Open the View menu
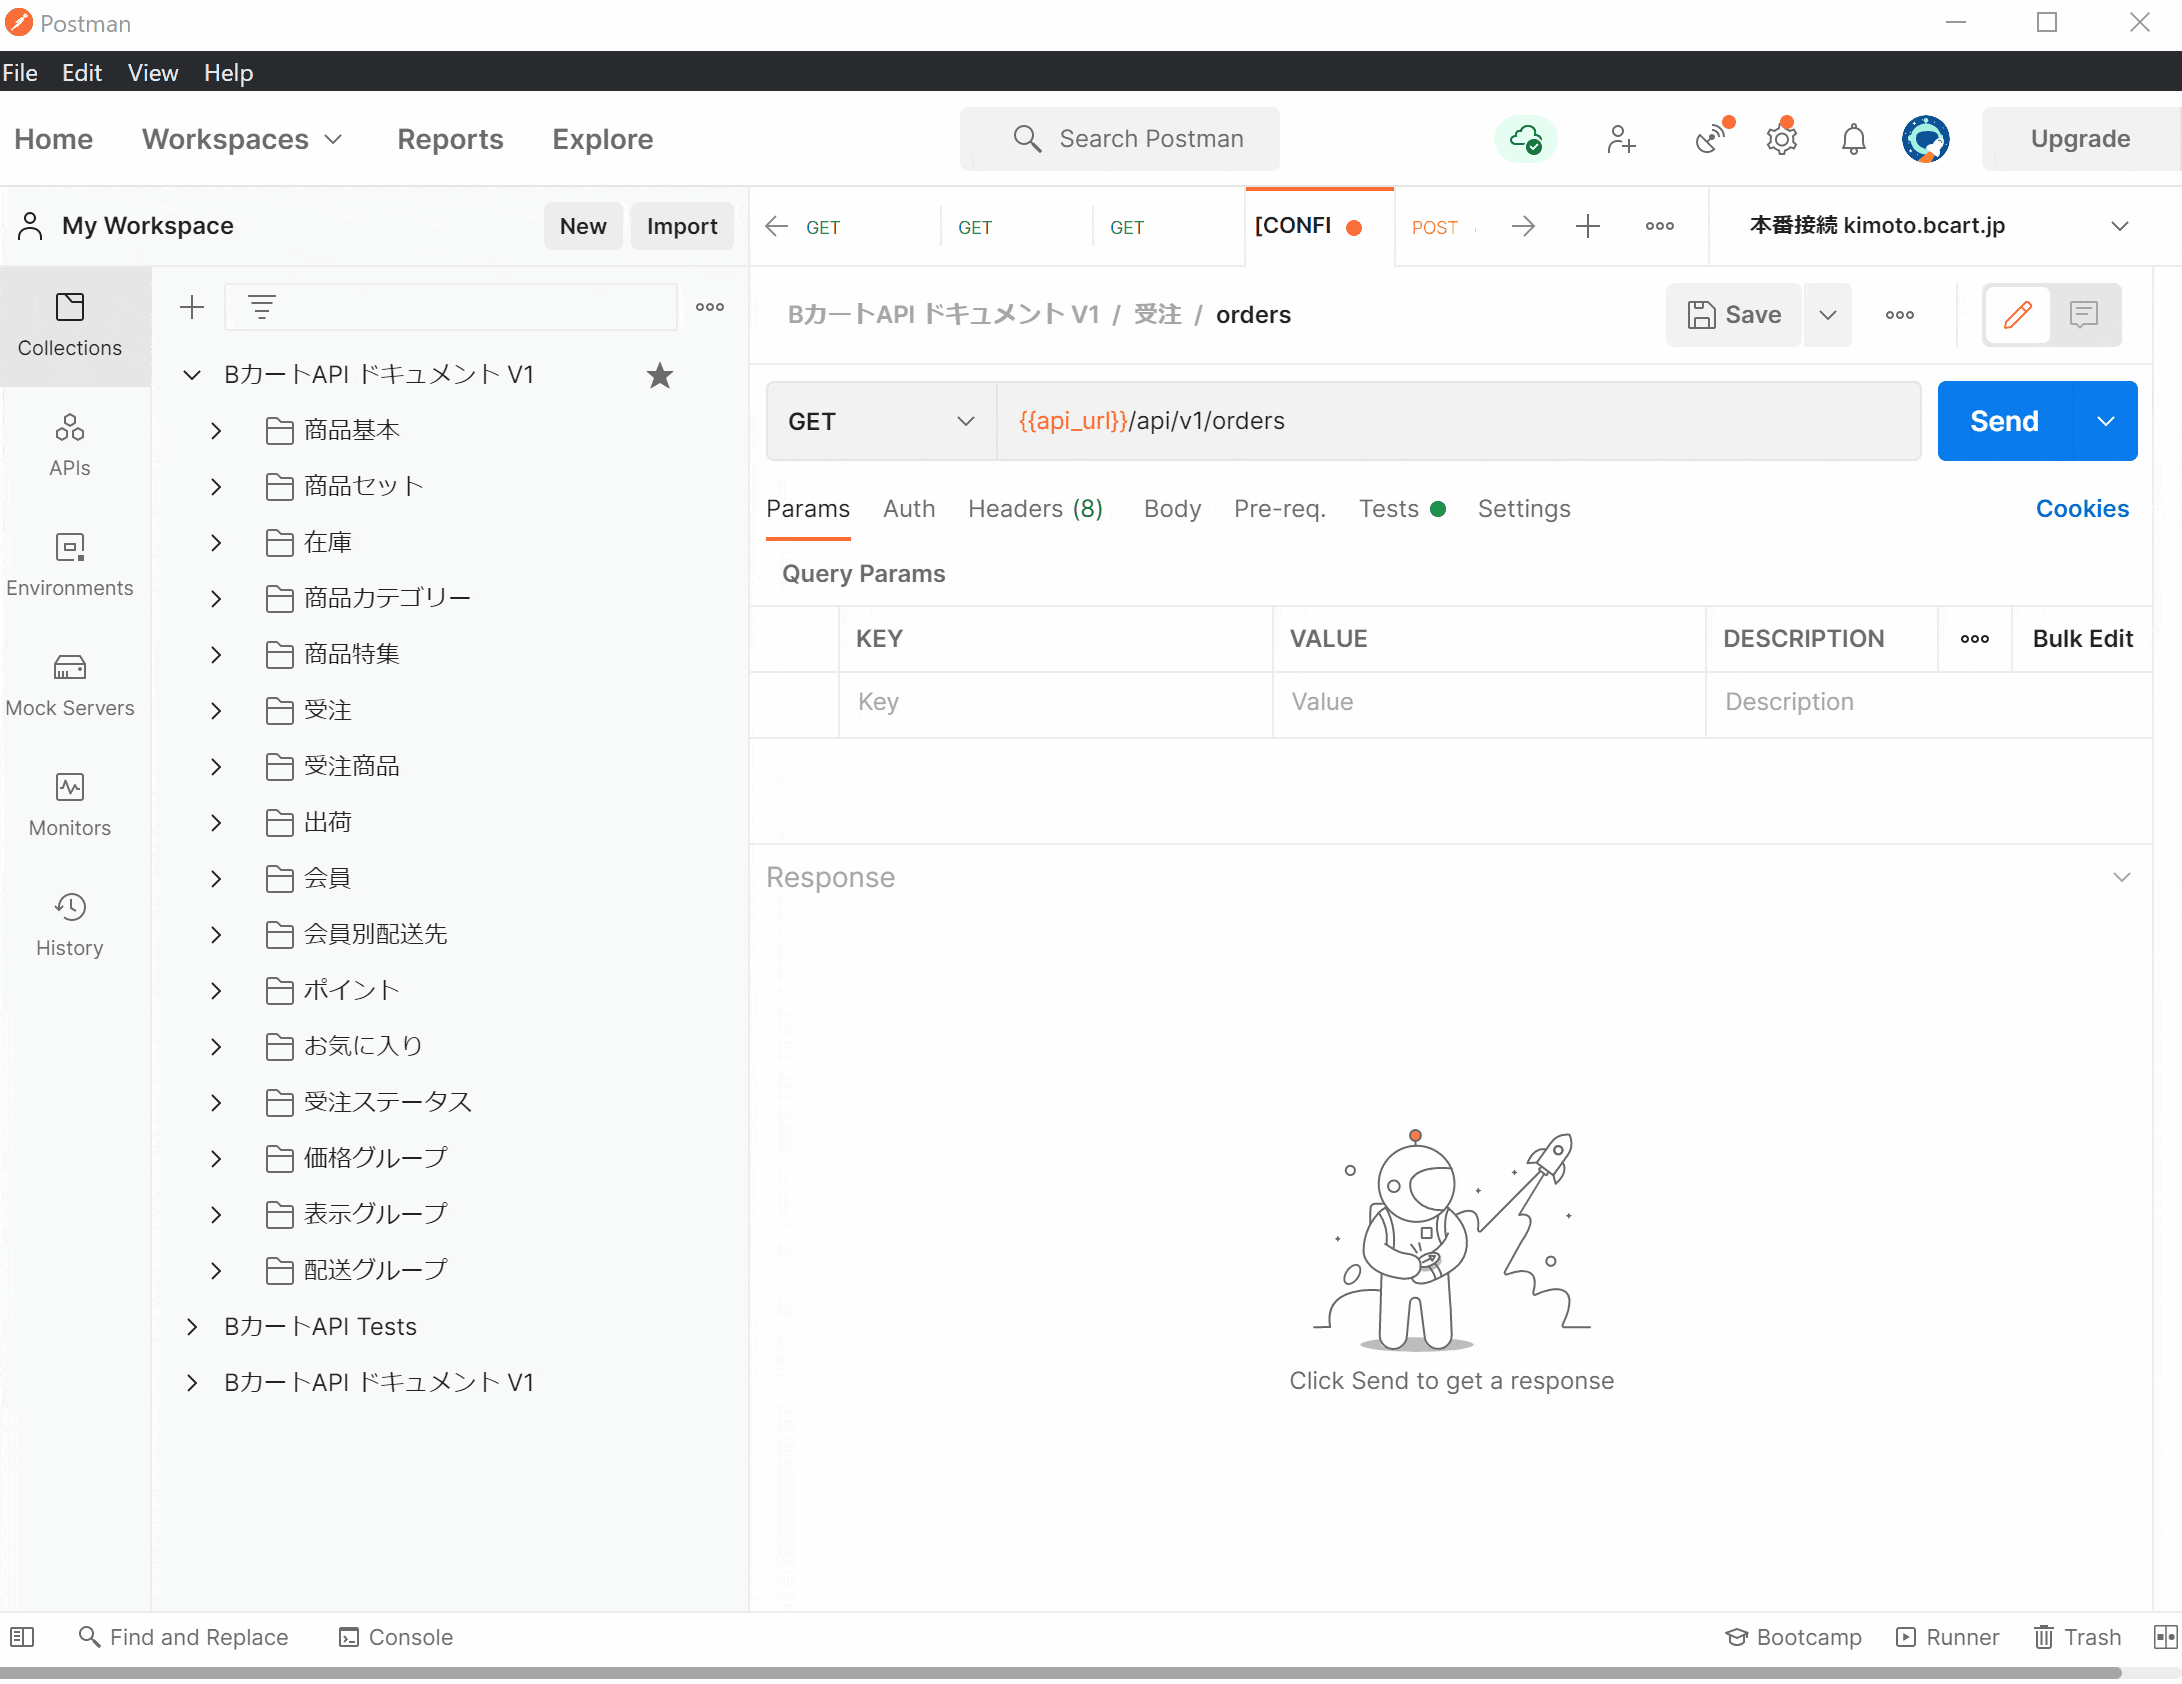The width and height of the screenshot is (2182, 1684). (x=153, y=73)
